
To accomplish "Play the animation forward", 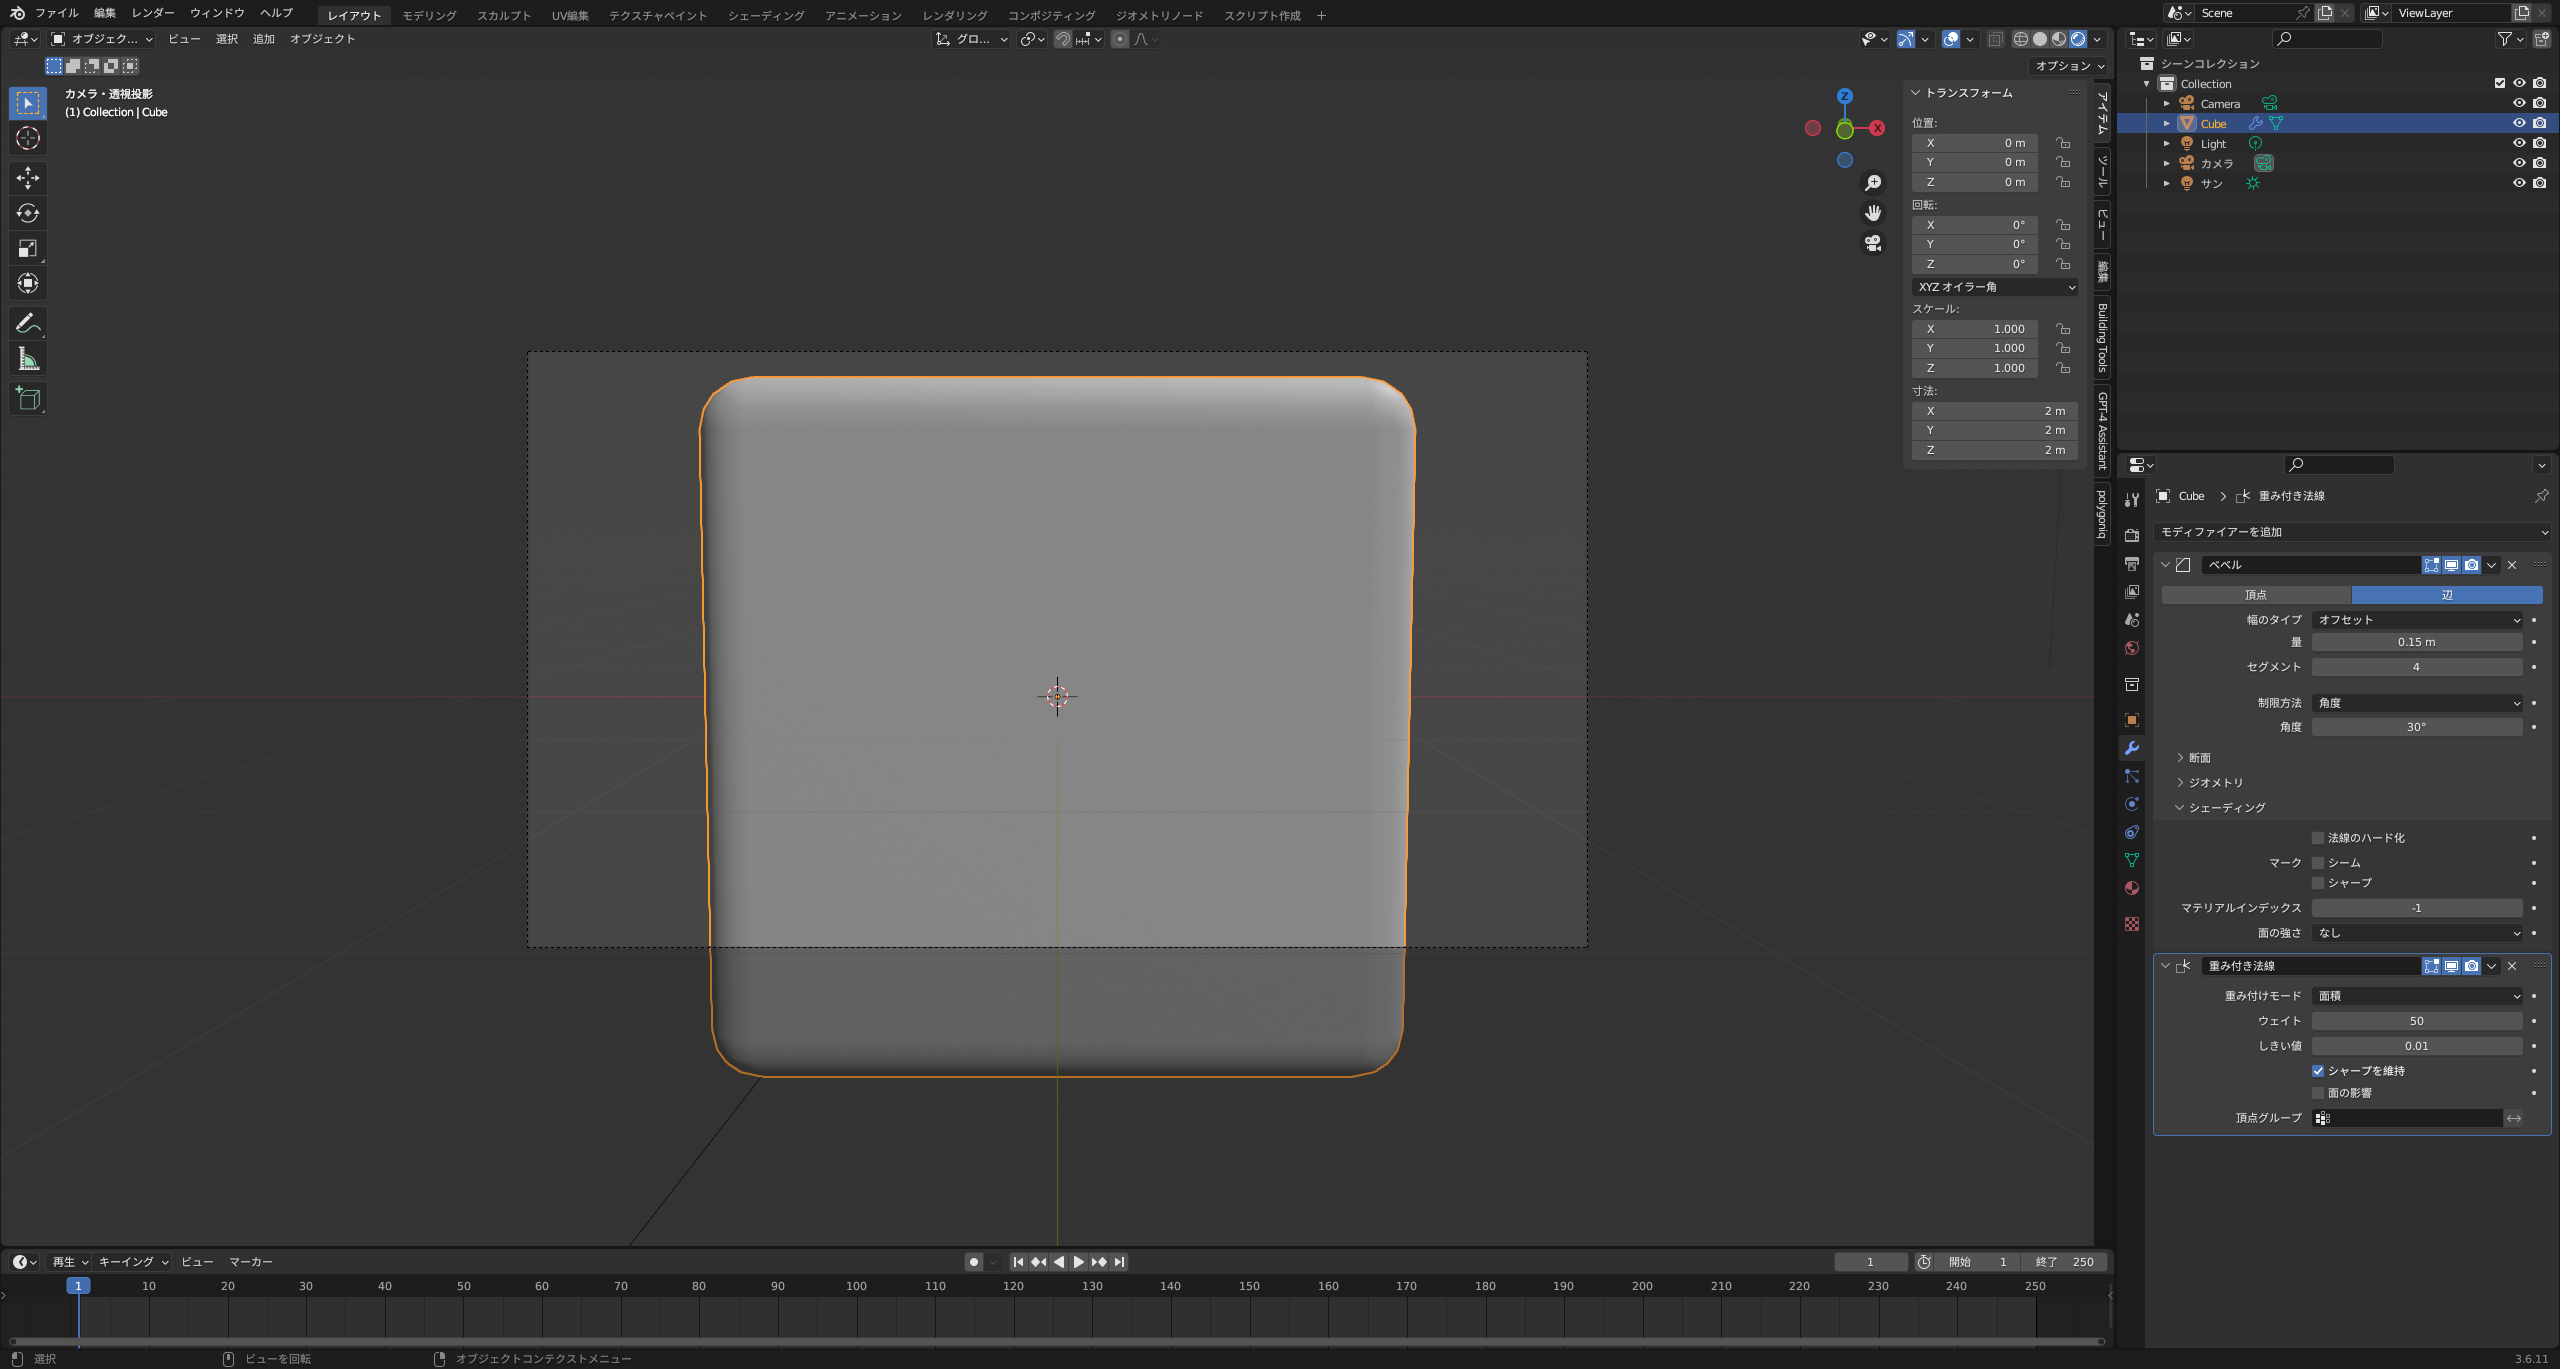I will click(x=1078, y=1262).
